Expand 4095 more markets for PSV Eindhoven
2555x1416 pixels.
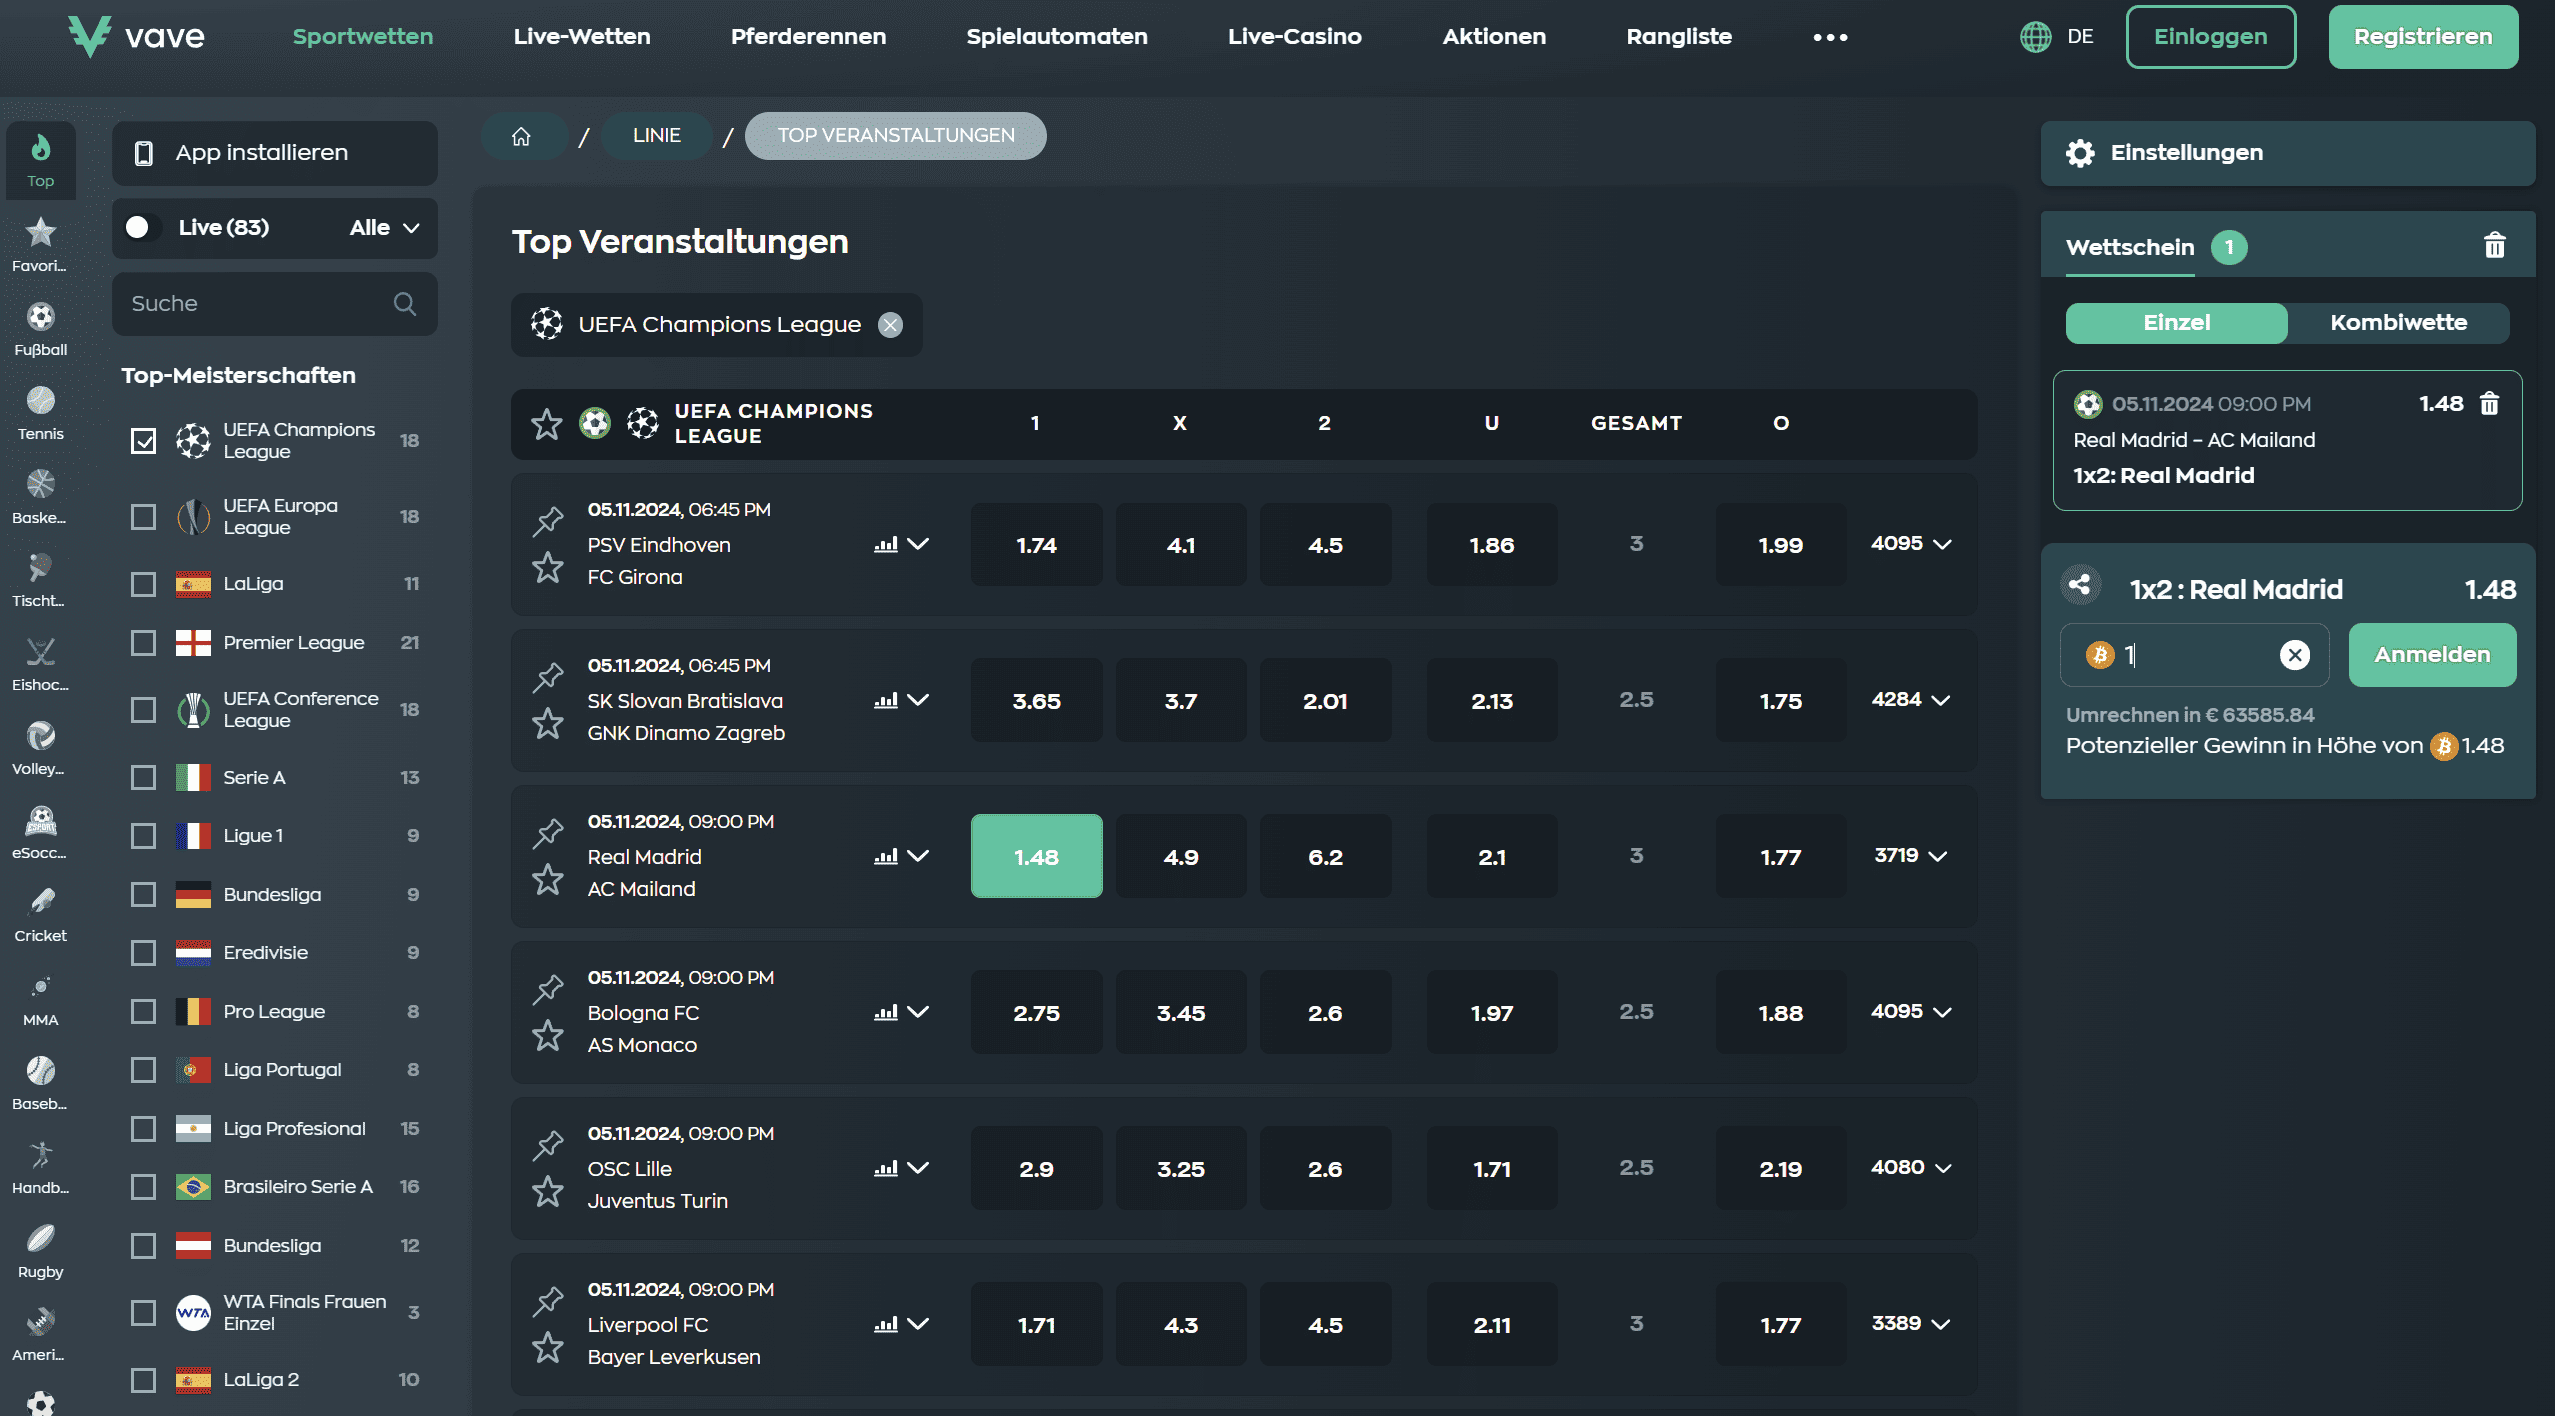pos(1911,544)
